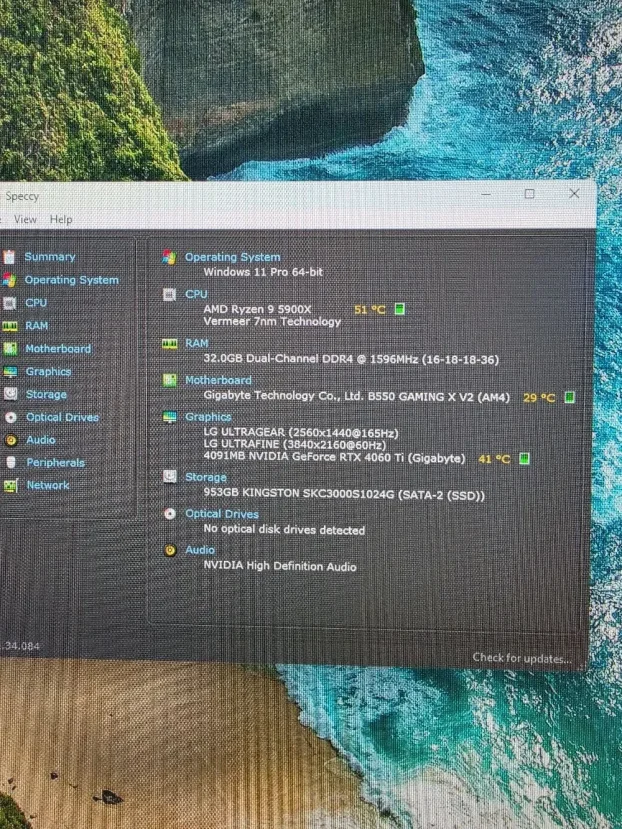Click the CPU icon beside the CPU heading
Viewport: 622px width, 829px height.
[x=169, y=294]
